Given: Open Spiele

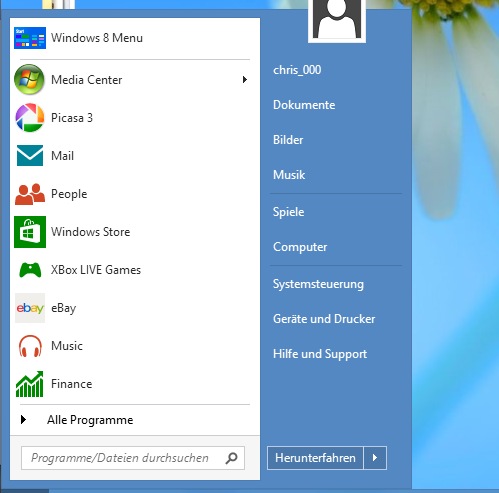Looking at the screenshot, I should click(x=288, y=212).
